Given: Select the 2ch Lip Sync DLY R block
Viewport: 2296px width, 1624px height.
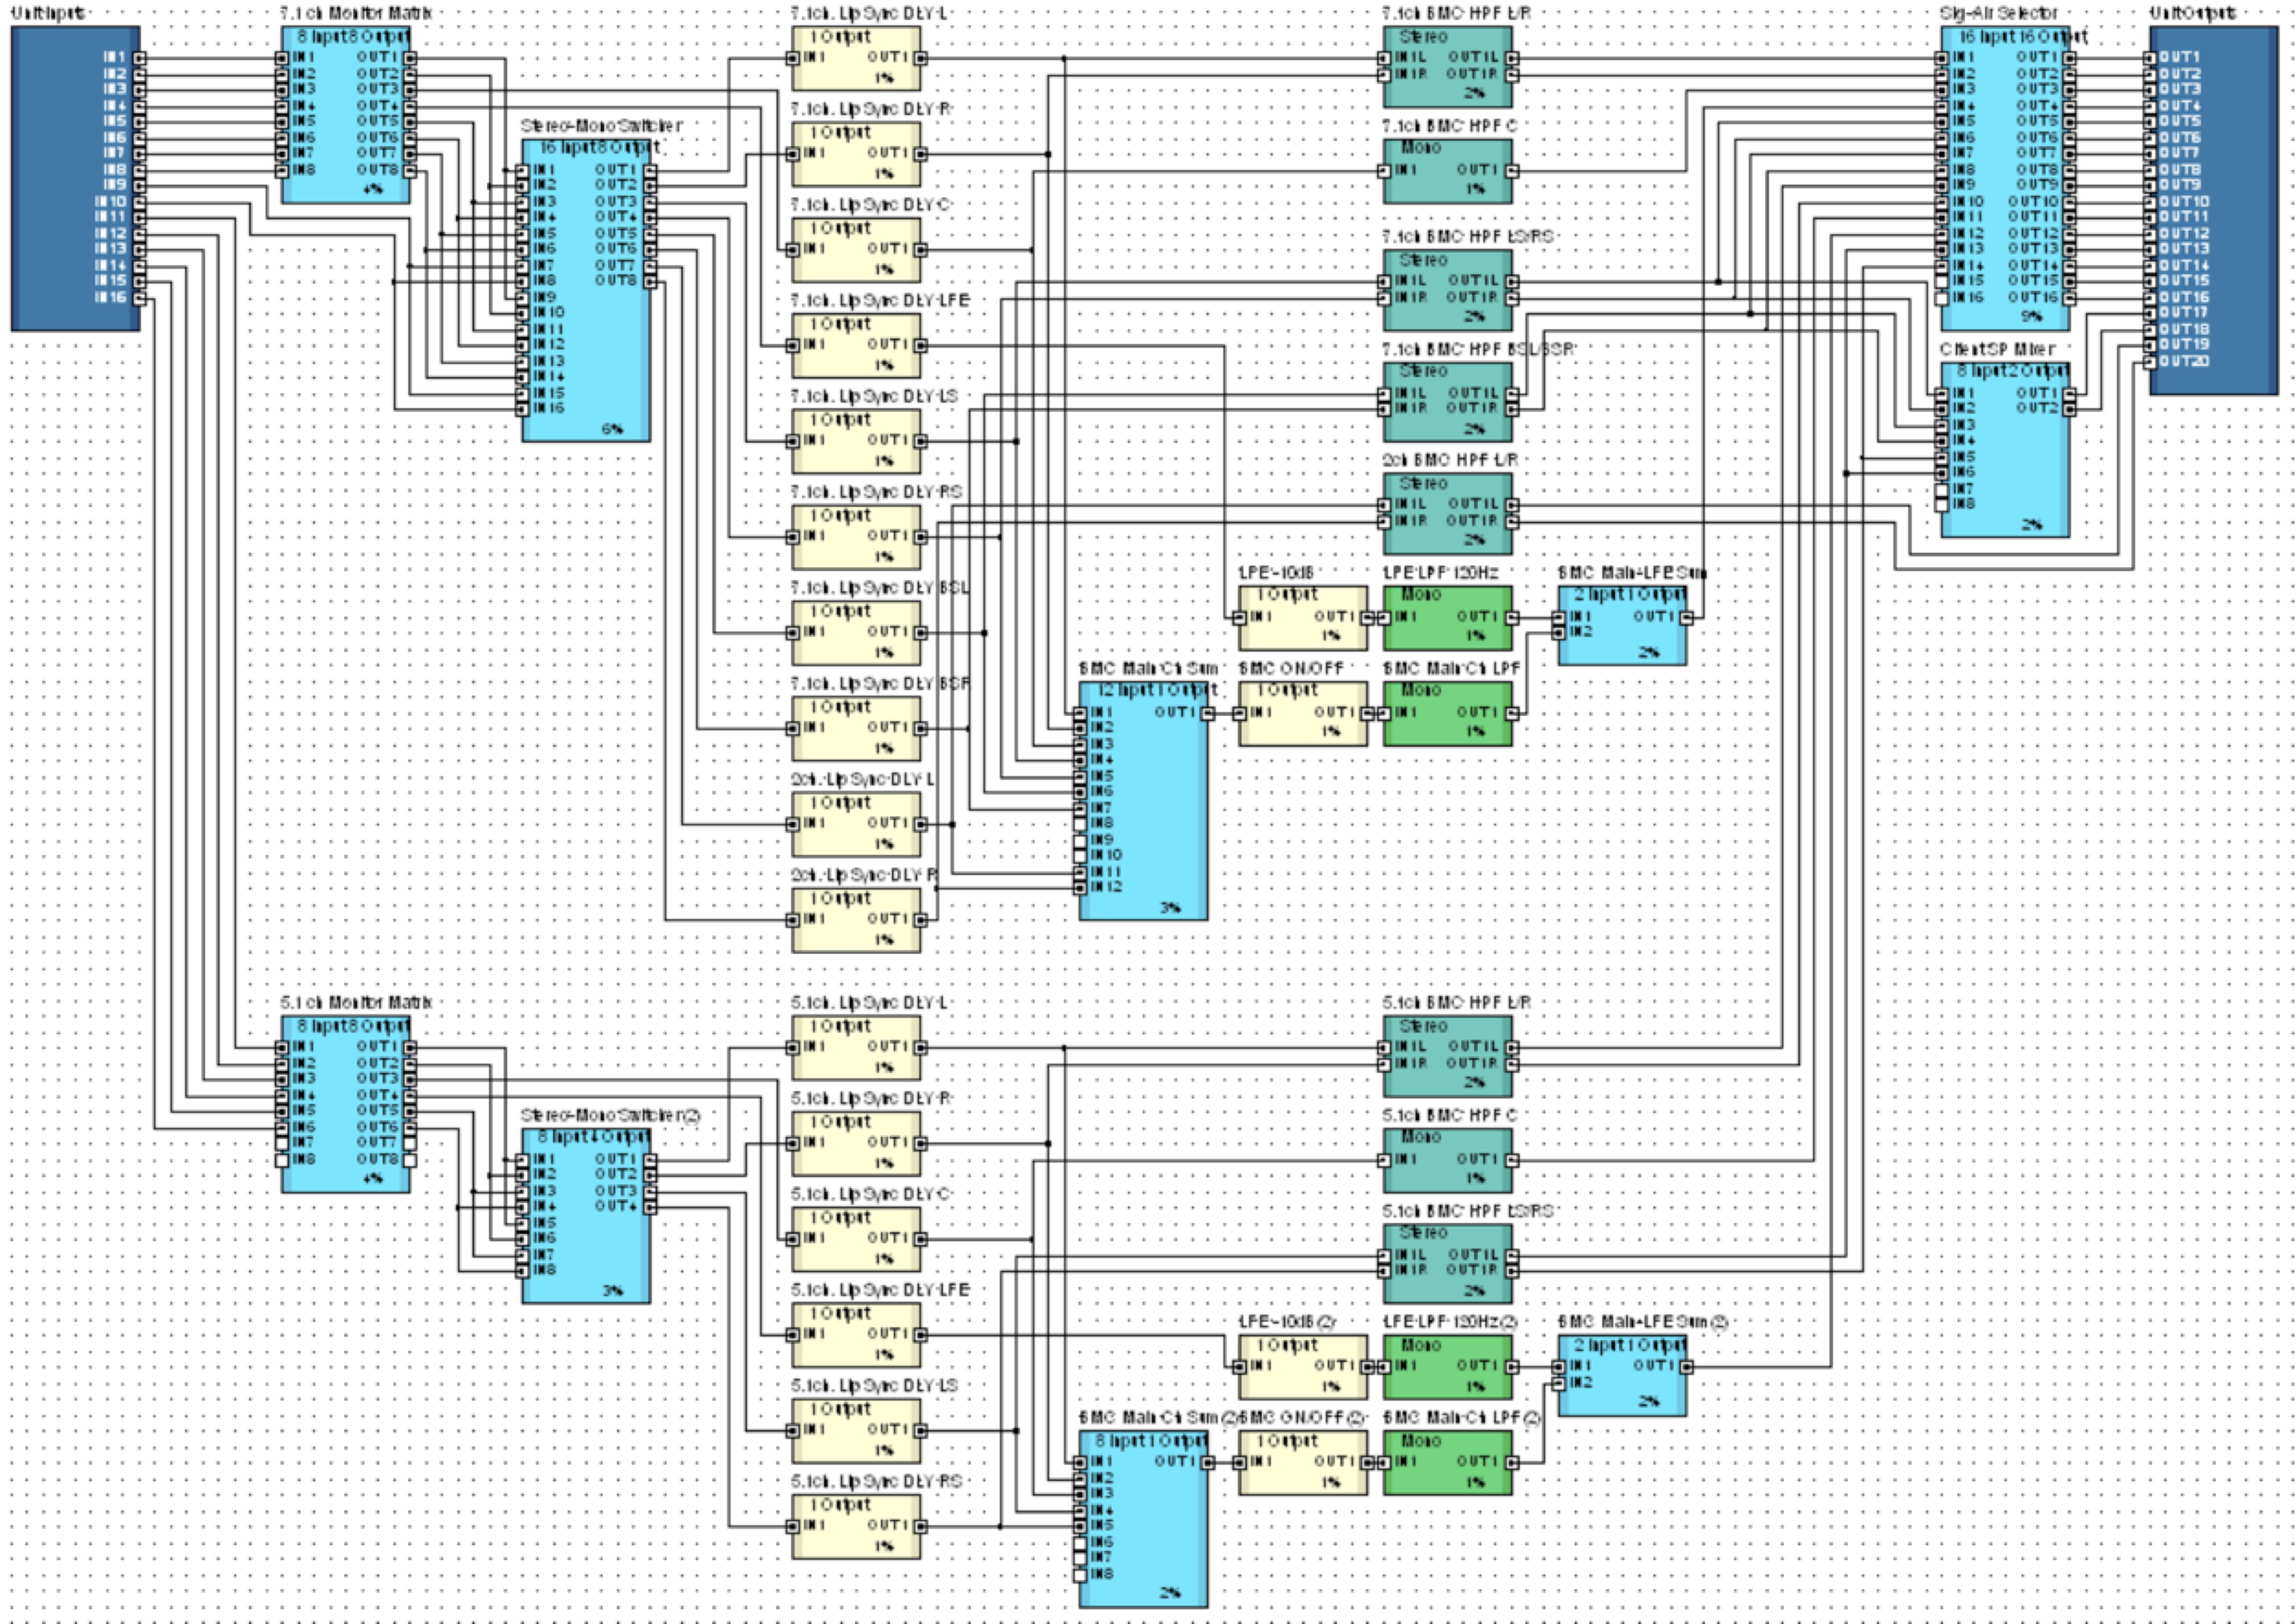Looking at the screenshot, I should (856, 920).
